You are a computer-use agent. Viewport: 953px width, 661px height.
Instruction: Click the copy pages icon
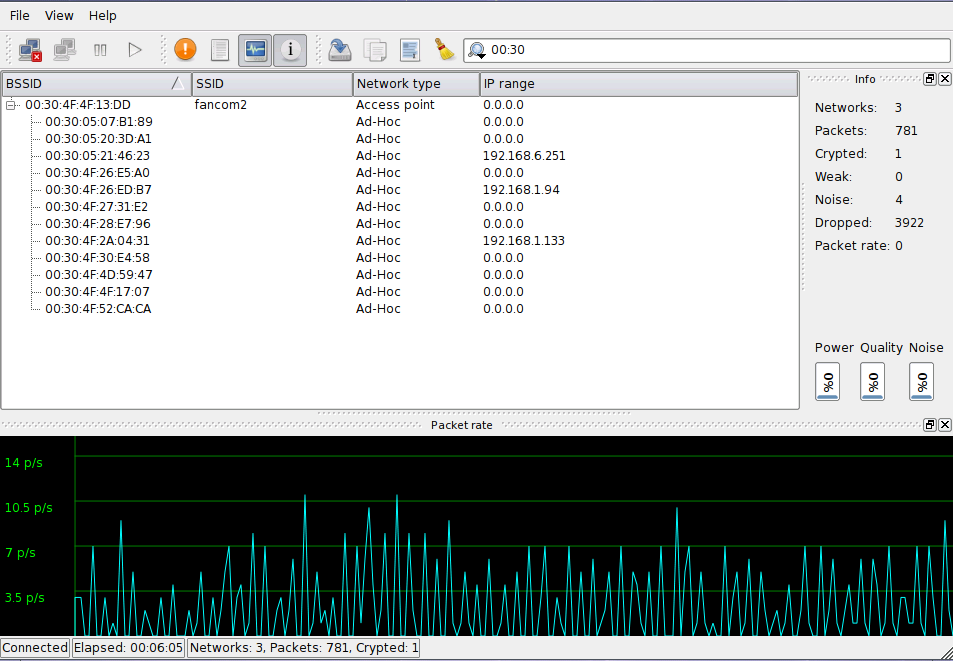click(x=375, y=50)
